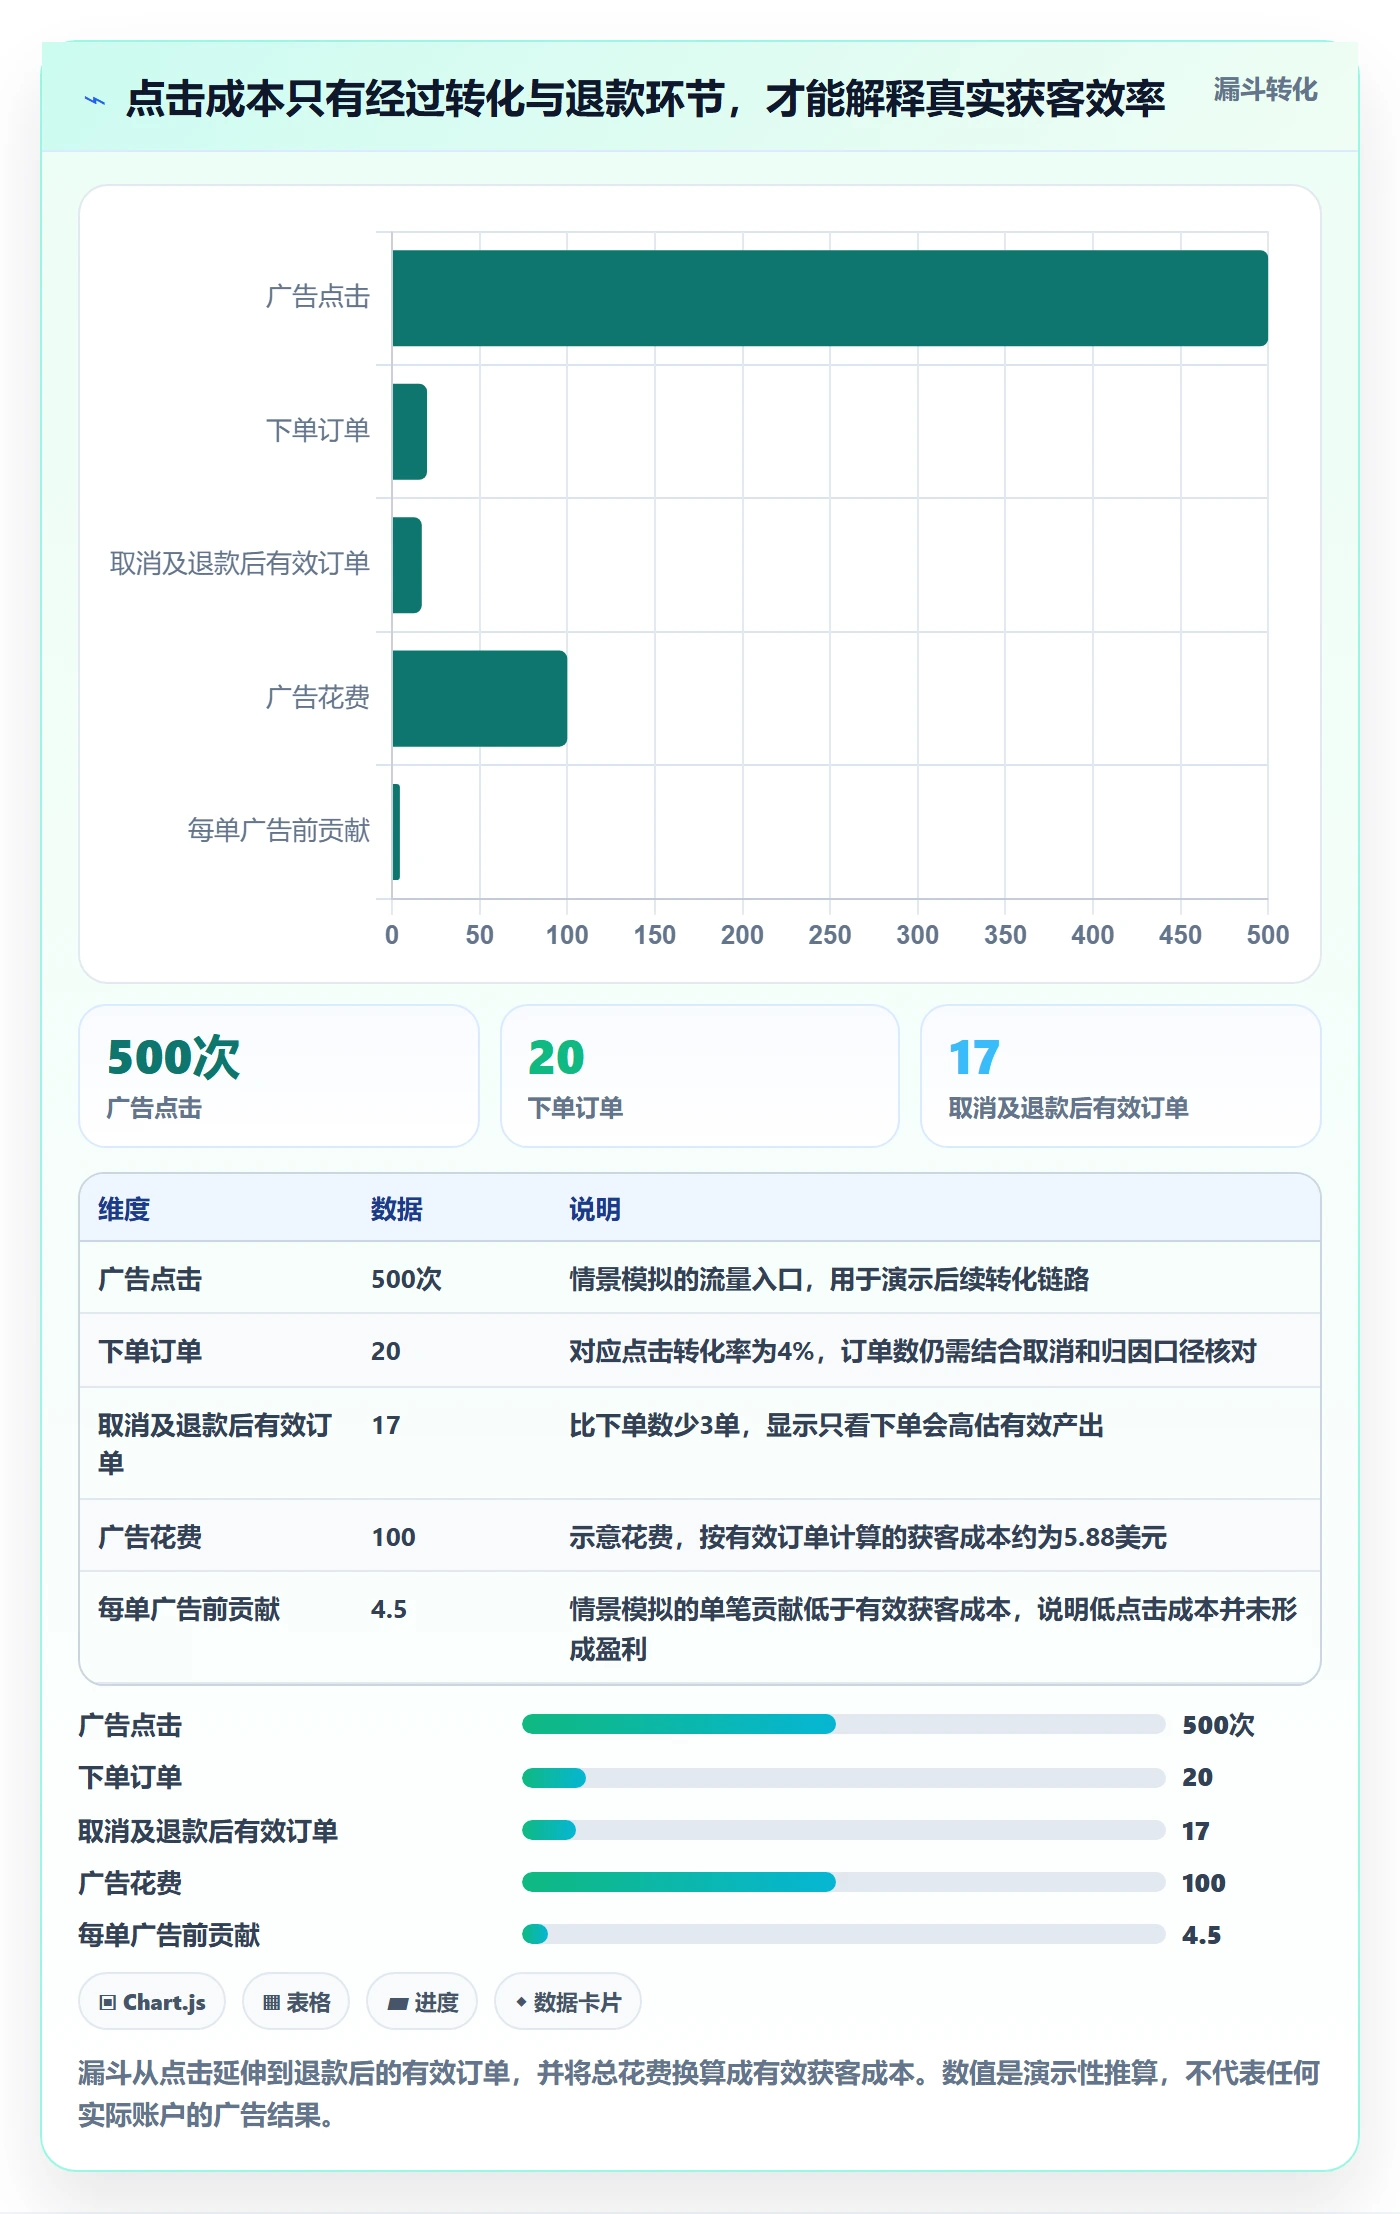Click the 每单广告前贡献 progress bar
Viewport: 1400px width, 2214px height.
point(844,1934)
